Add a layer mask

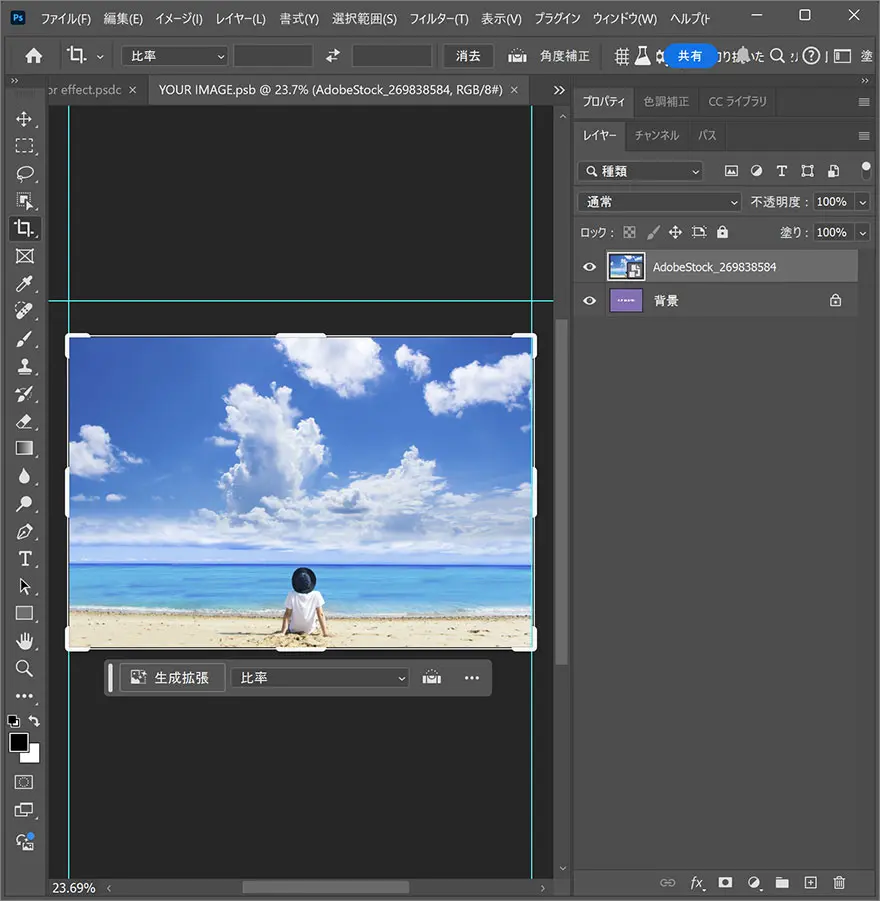[725, 882]
